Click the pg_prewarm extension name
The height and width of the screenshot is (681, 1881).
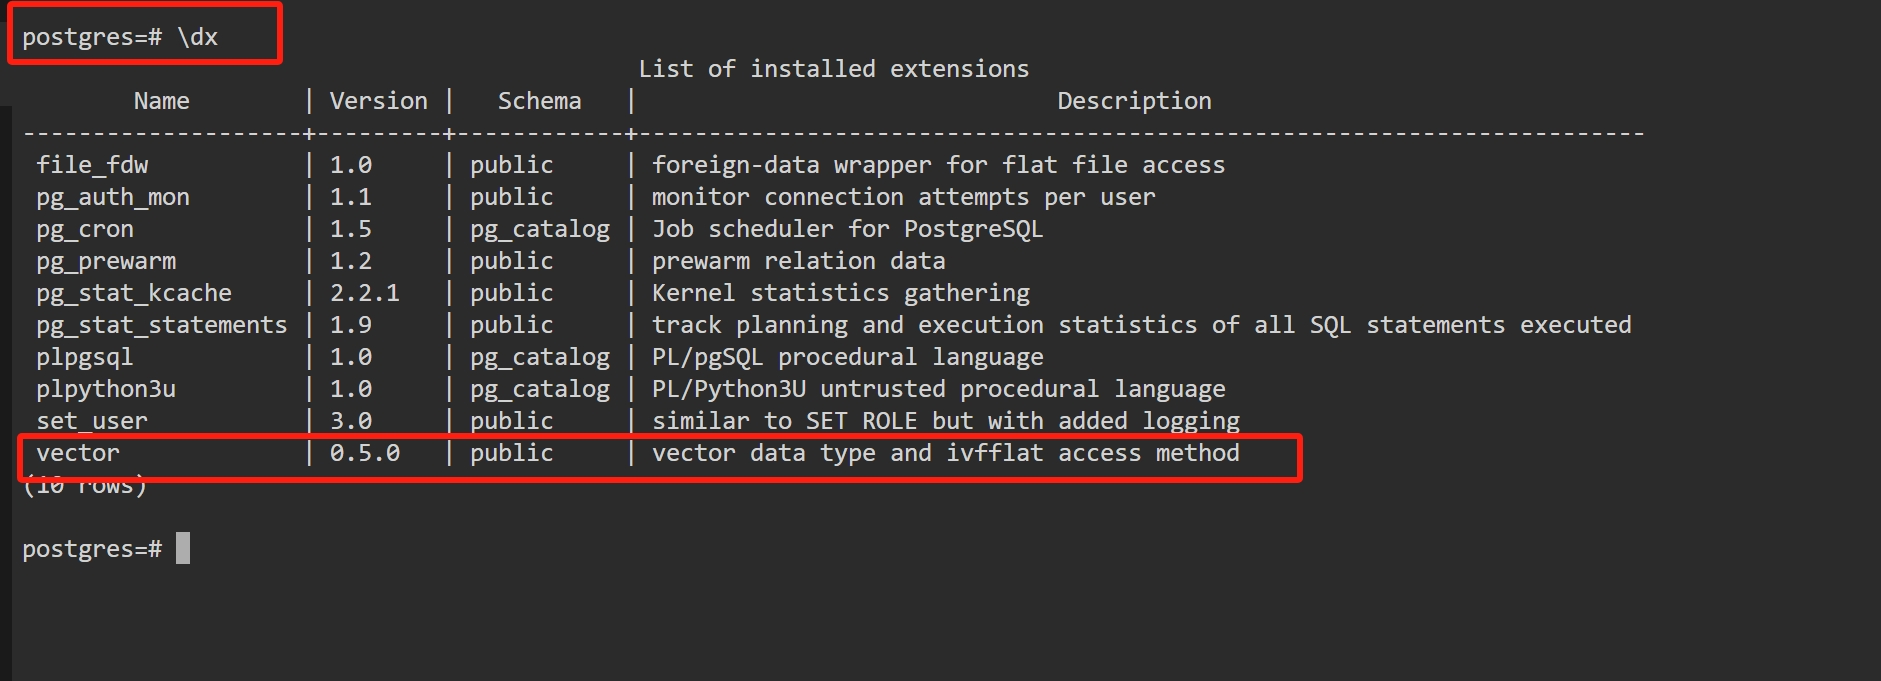pyautogui.click(x=106, y=261)
